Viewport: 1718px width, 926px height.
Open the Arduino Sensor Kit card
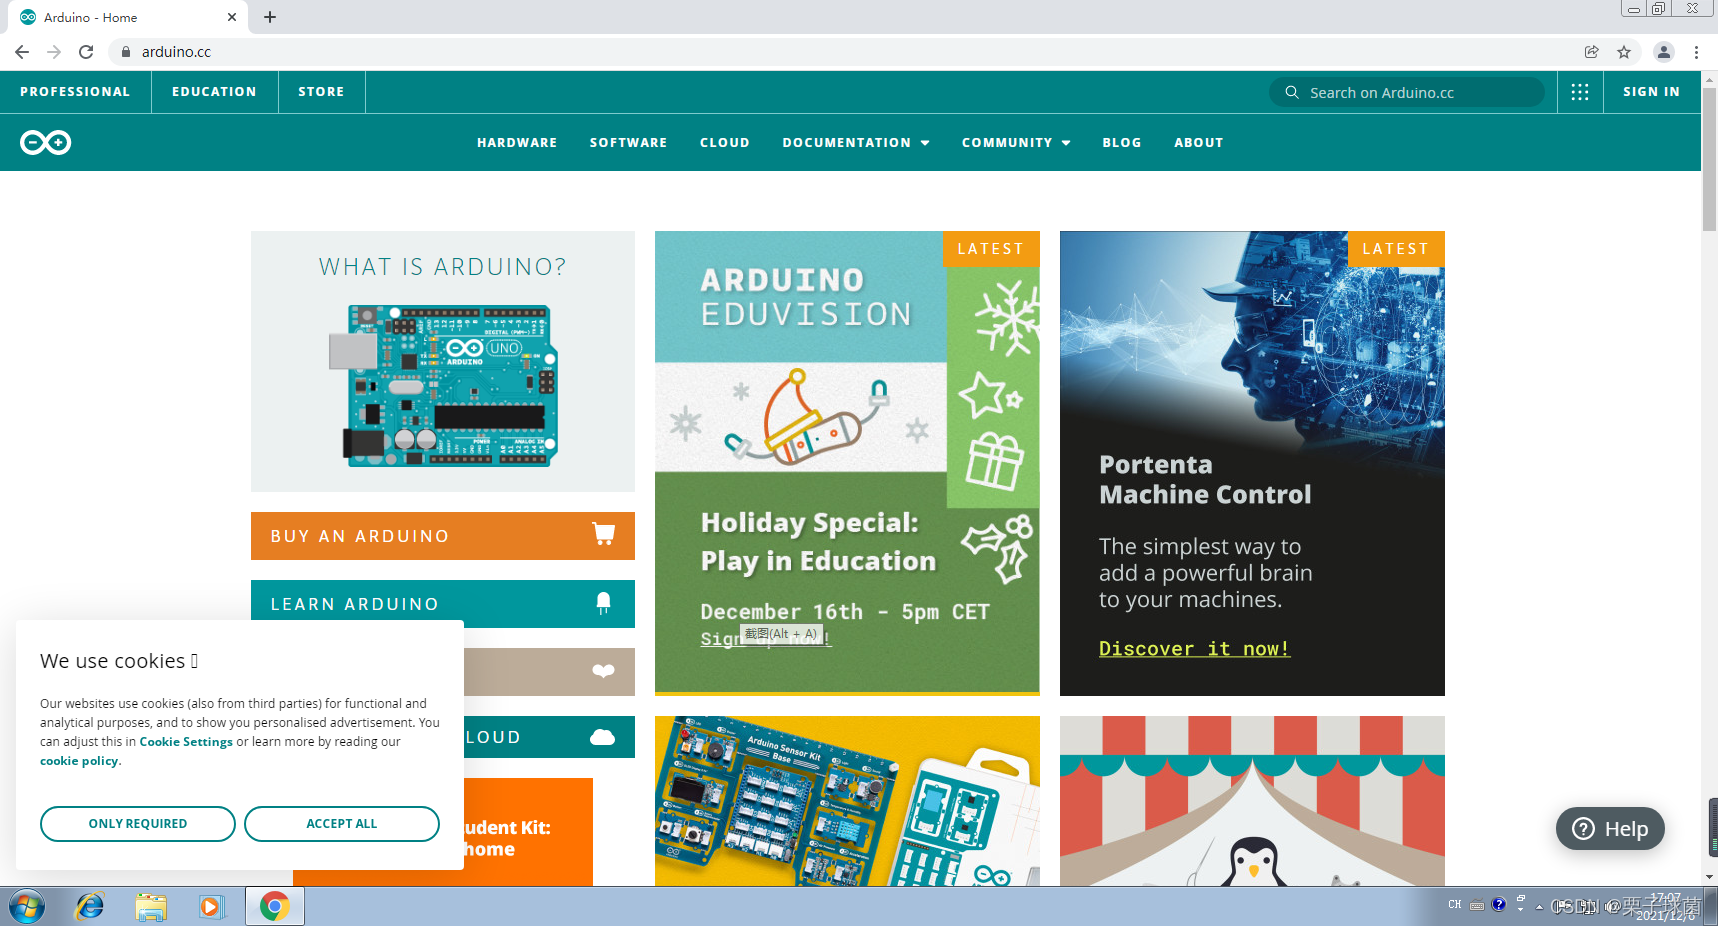(847, 801)
